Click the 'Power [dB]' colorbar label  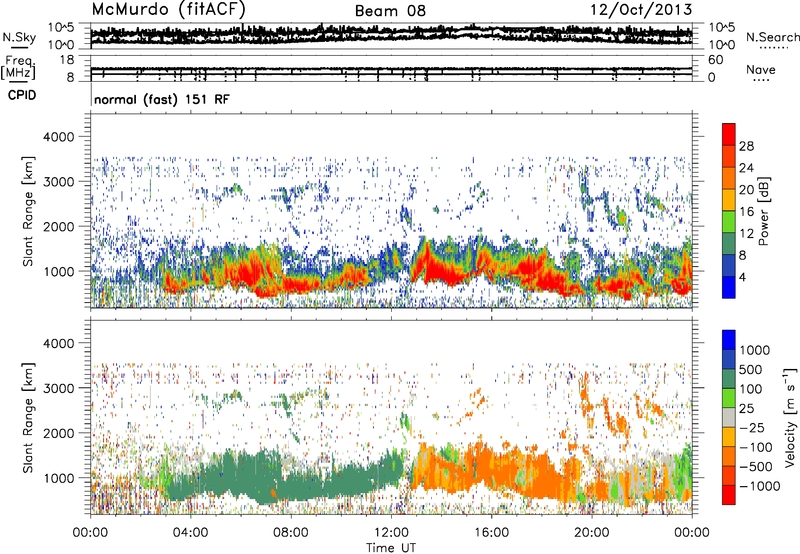point(763,211)
